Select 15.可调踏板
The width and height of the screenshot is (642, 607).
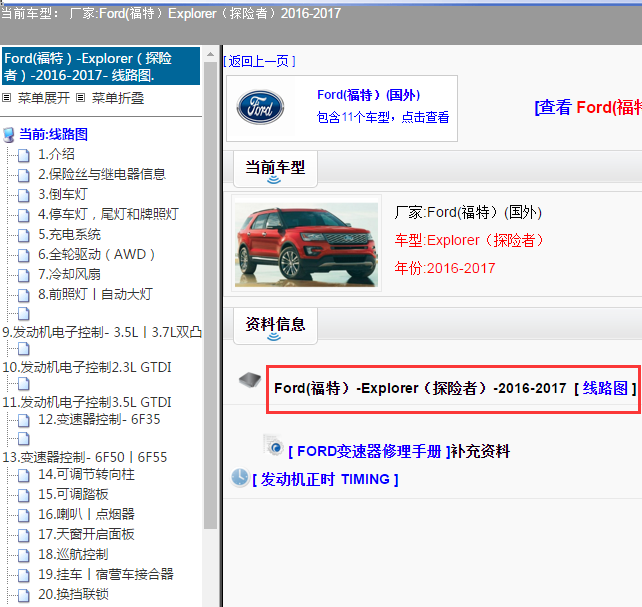(x=73, y=494)
